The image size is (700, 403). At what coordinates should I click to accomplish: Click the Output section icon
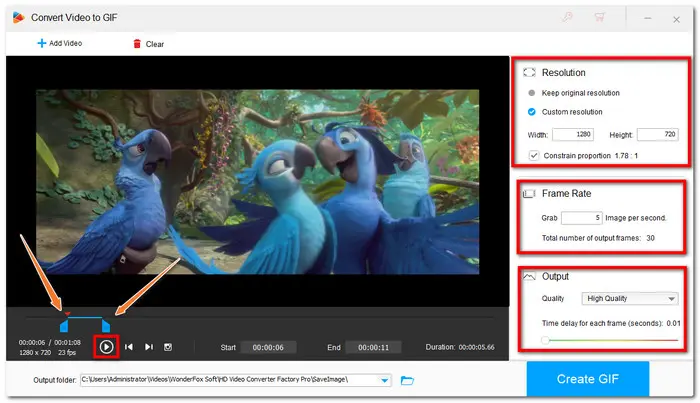[529, 277]
